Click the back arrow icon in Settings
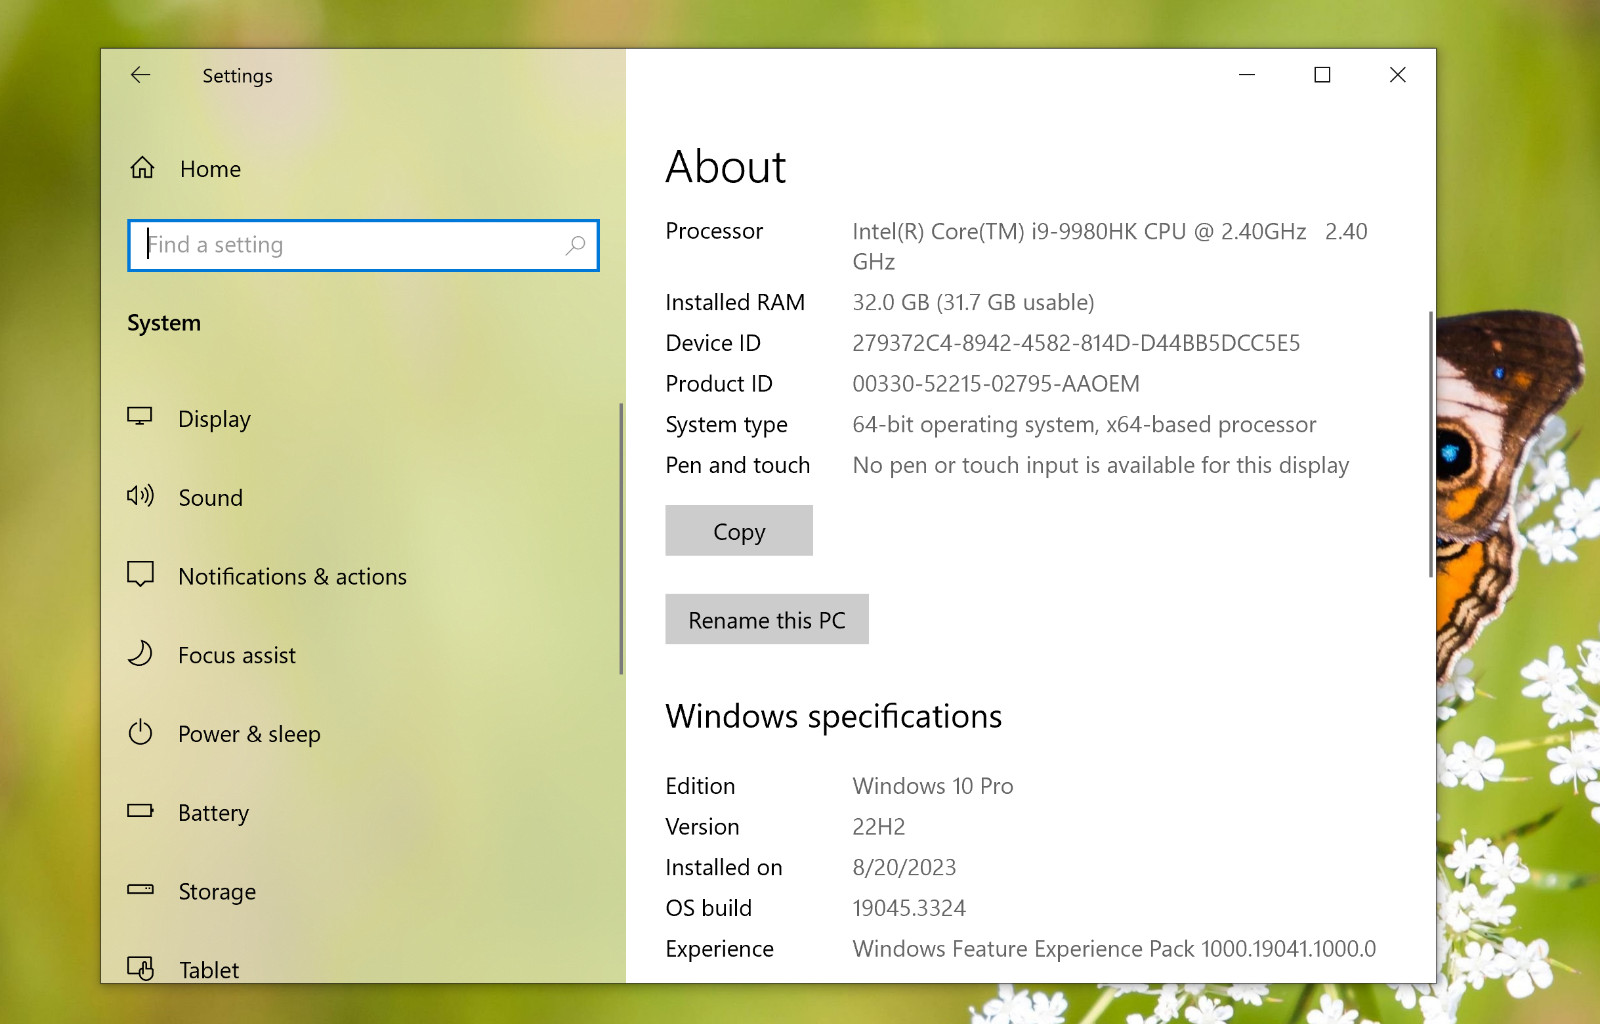The height and width of the screenshot is (1024, 1600). pyautogui.click(x=140, y=75)
